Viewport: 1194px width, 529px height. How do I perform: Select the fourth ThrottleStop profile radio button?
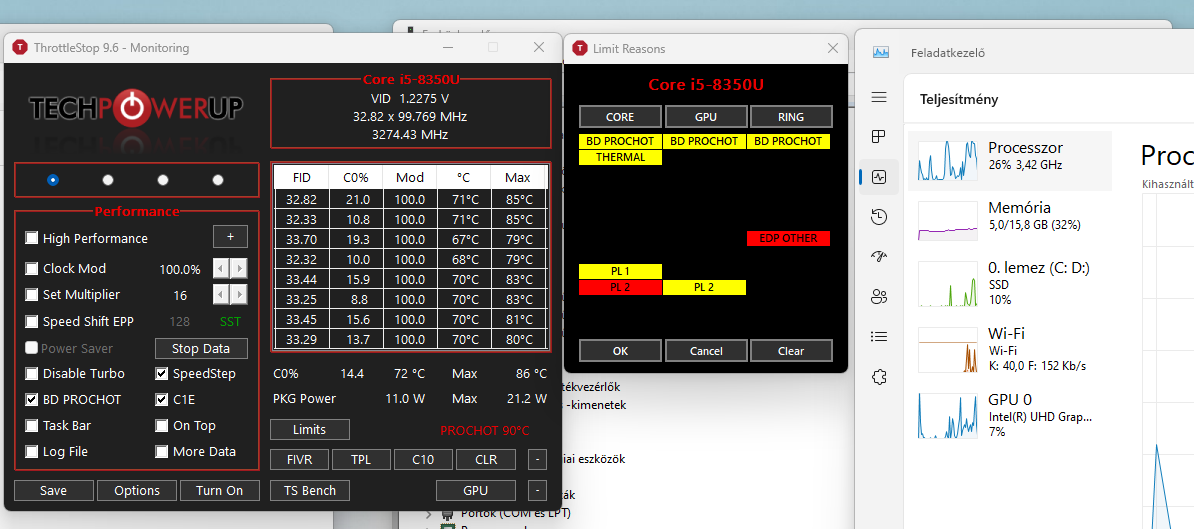(218, 180)
